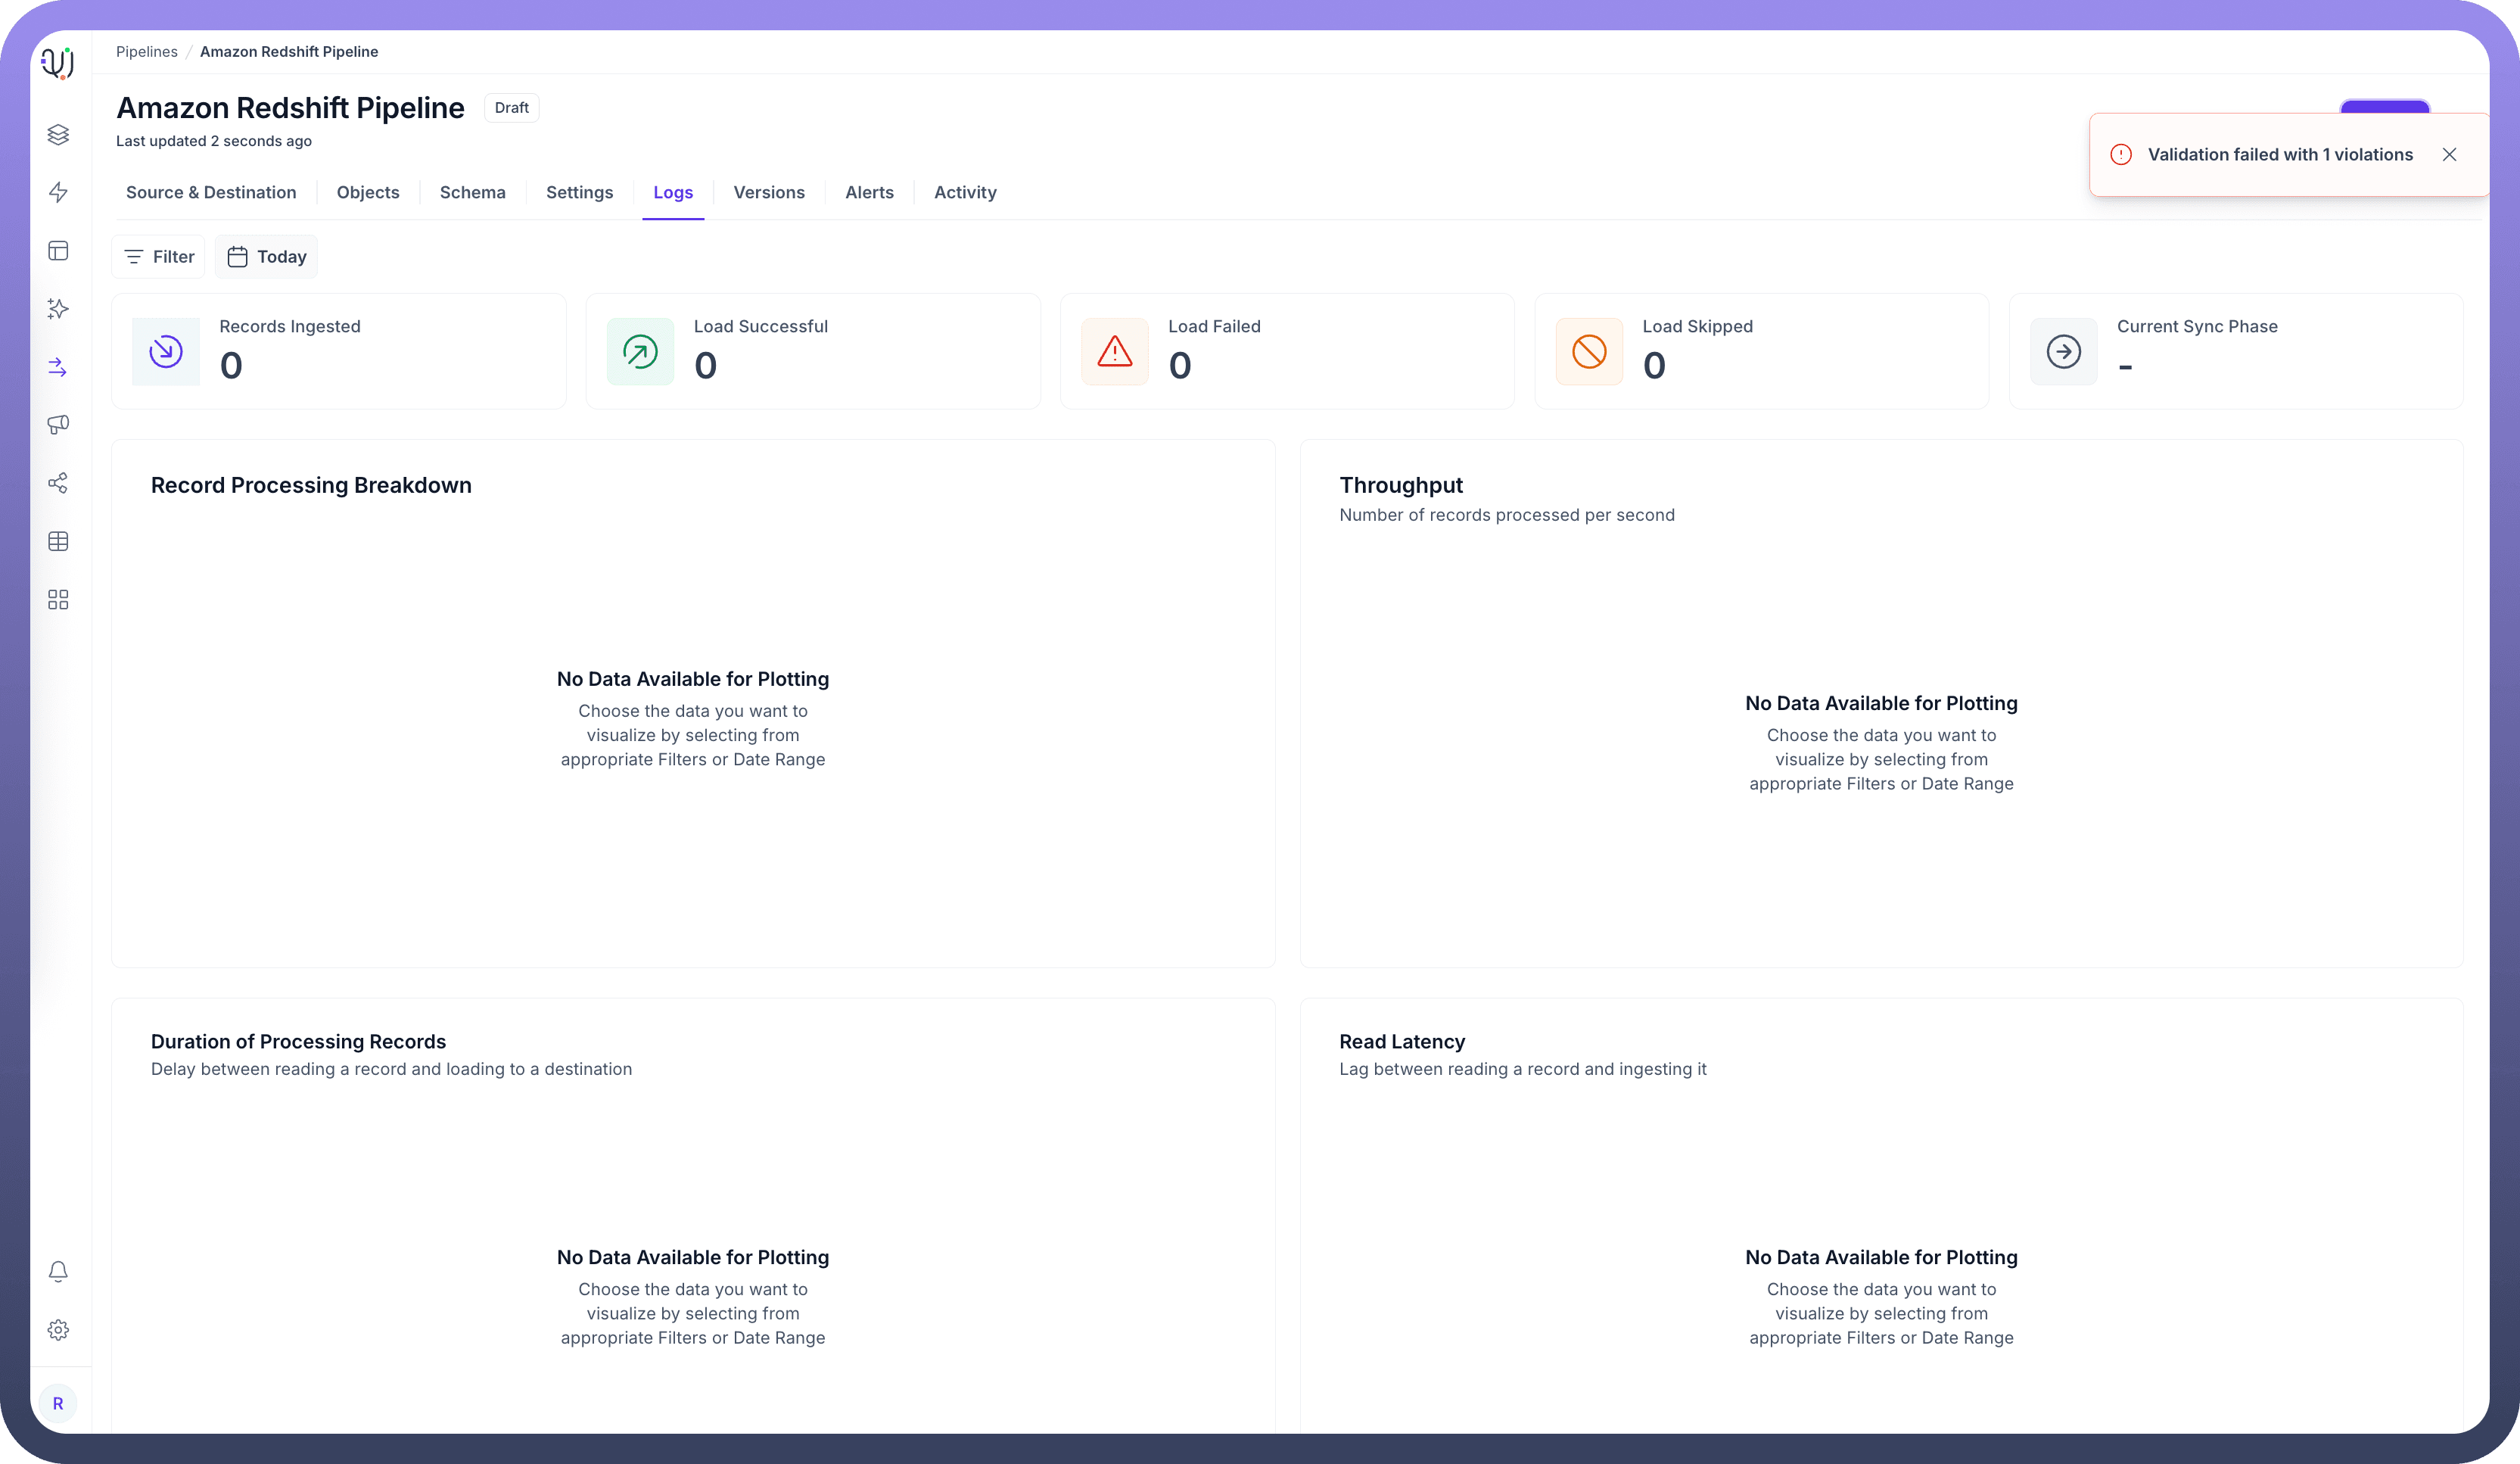Image resolution: width=2520 pixels, height=1464 pixels.
Task: Open the stacked layers sidebar icon
Action: point(58,134)
